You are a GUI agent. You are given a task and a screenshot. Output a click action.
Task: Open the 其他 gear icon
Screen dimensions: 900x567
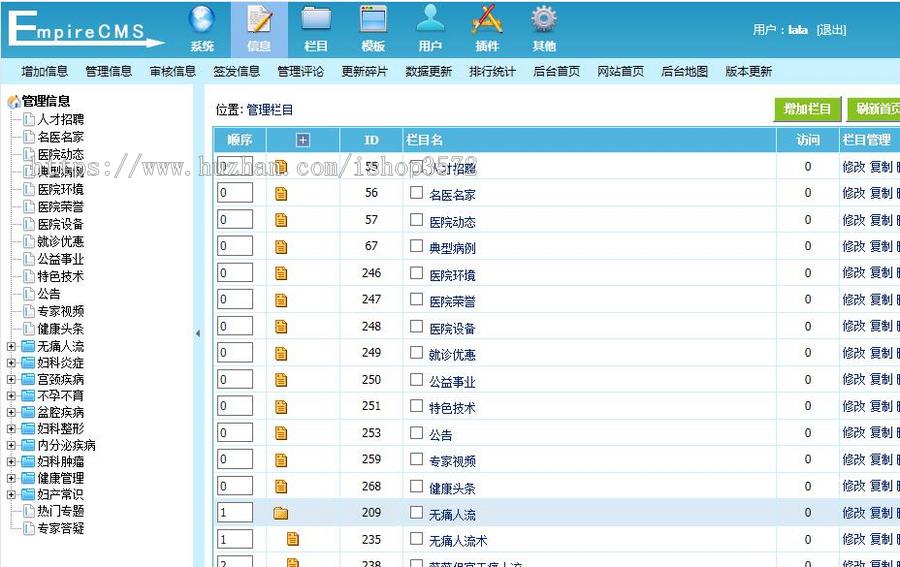544,19
